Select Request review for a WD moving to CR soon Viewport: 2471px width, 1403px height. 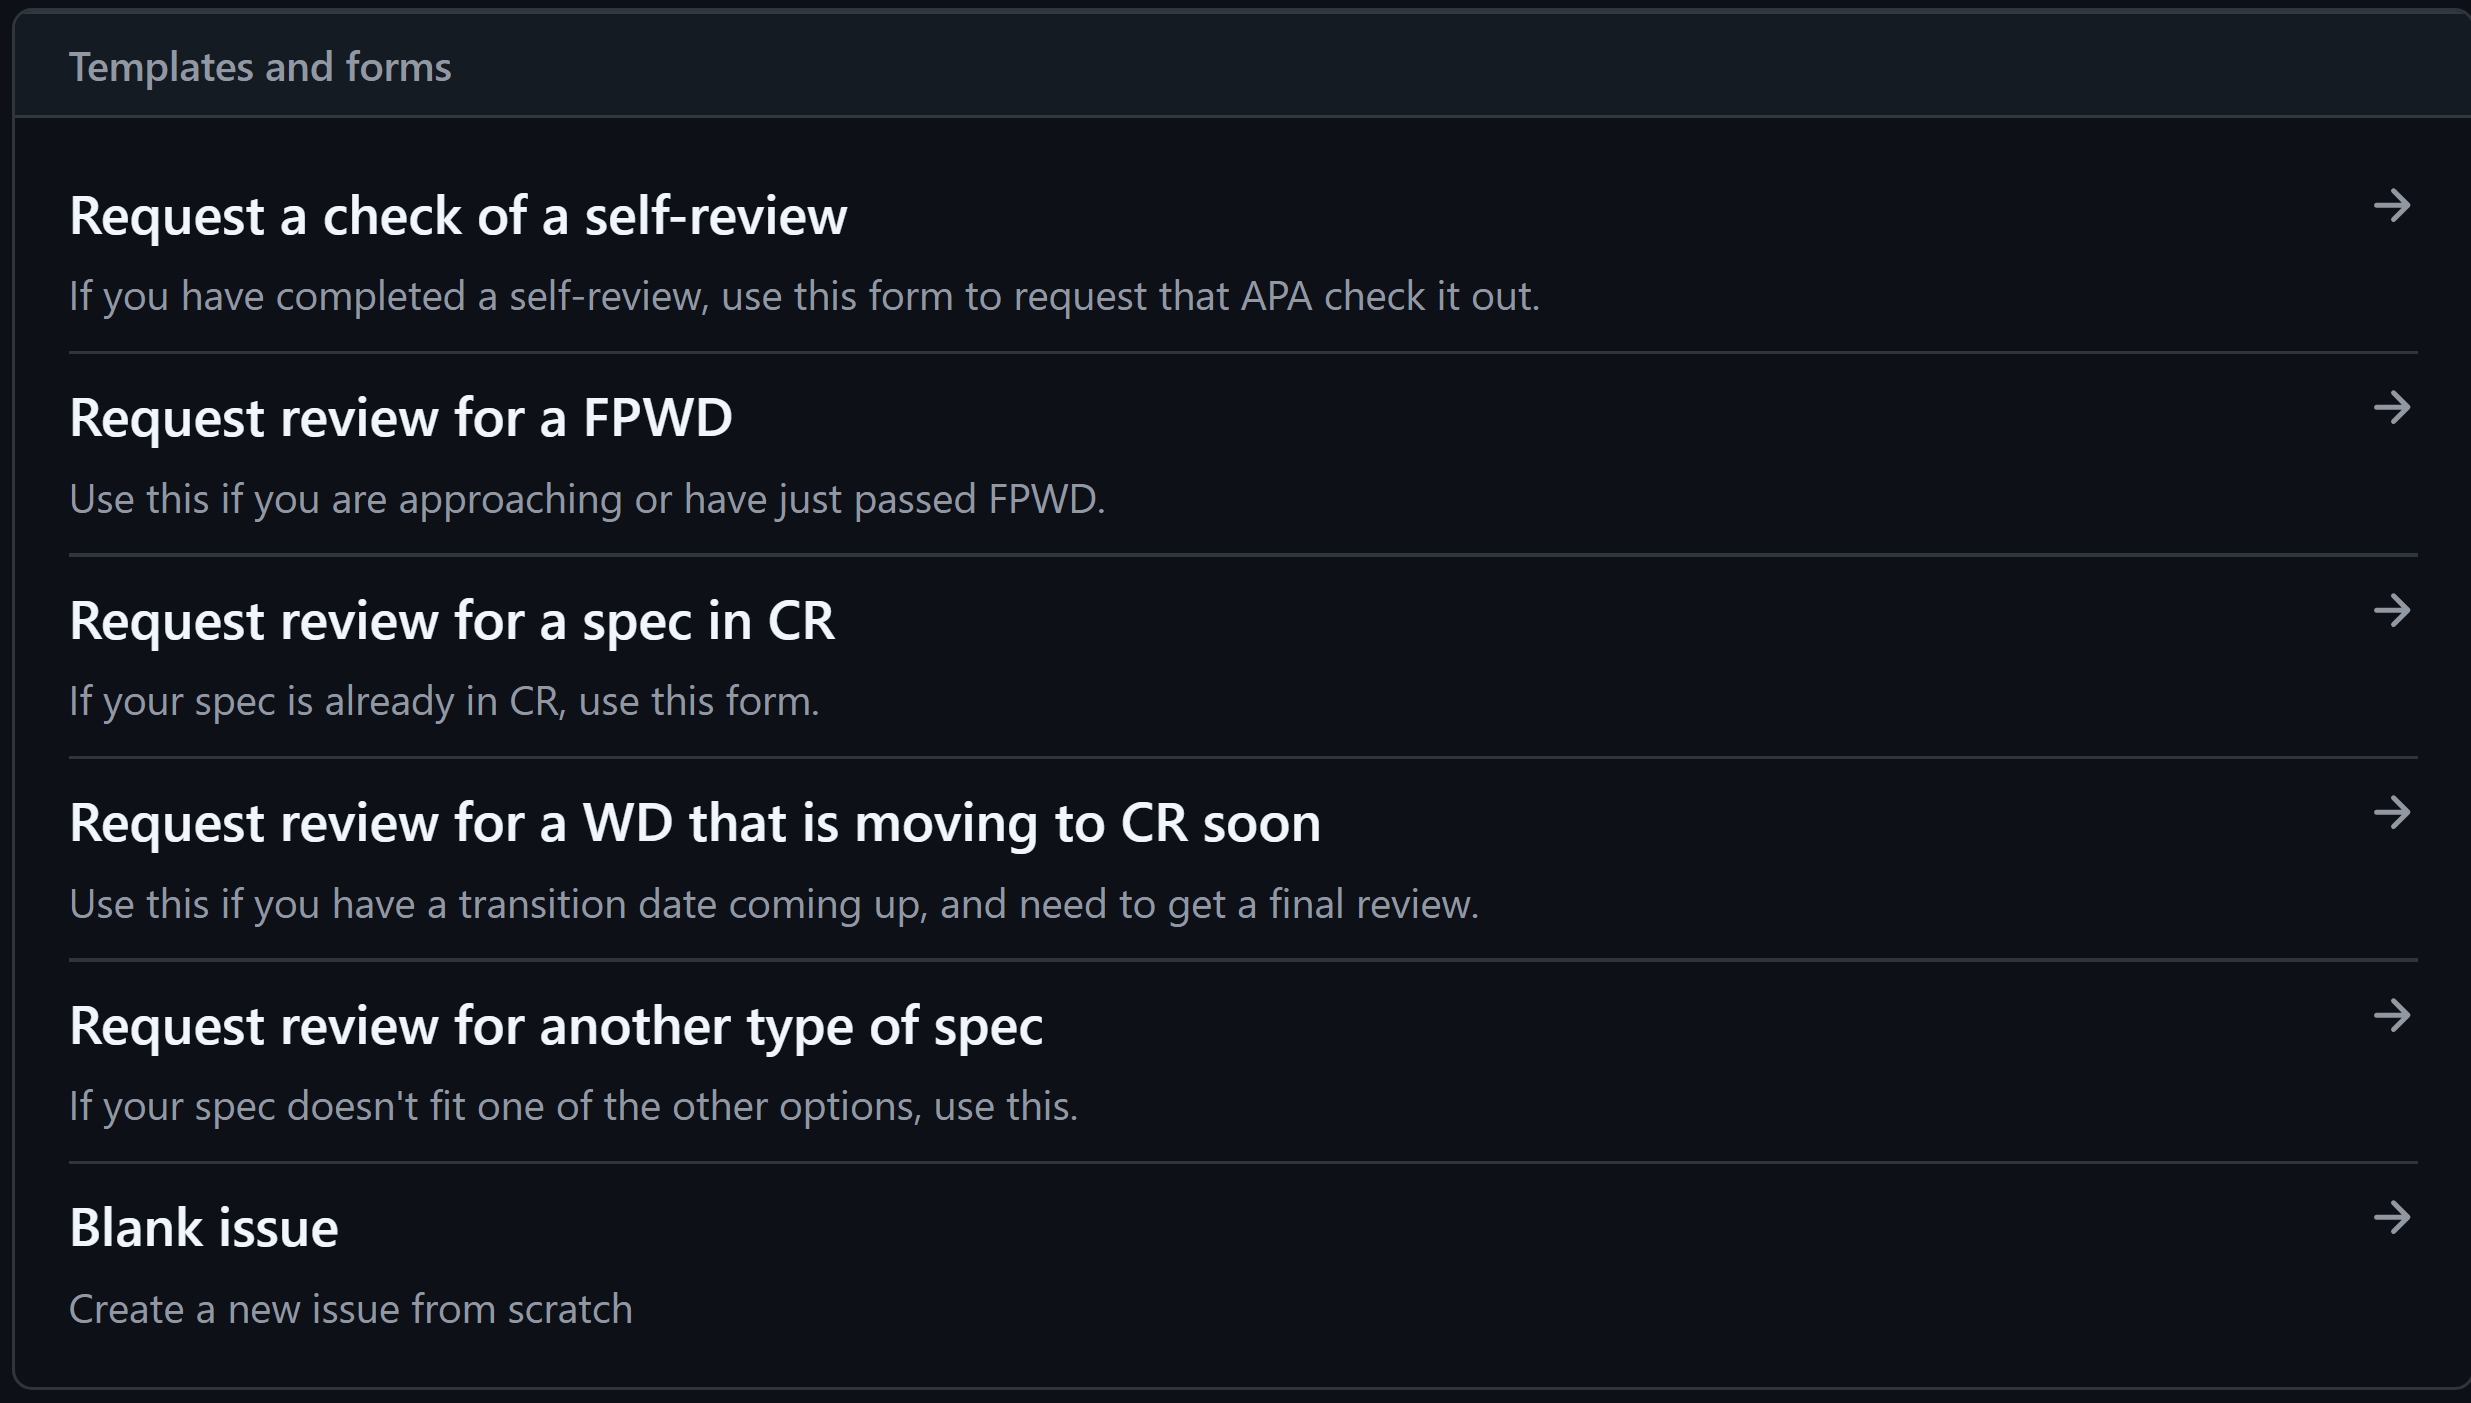(x=694, y=822)
